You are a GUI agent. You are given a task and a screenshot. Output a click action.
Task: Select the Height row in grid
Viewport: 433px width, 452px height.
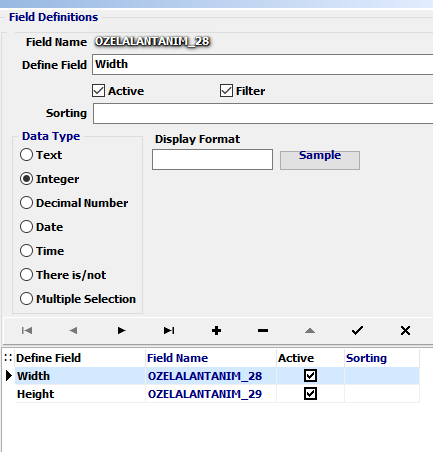[217, 394]
